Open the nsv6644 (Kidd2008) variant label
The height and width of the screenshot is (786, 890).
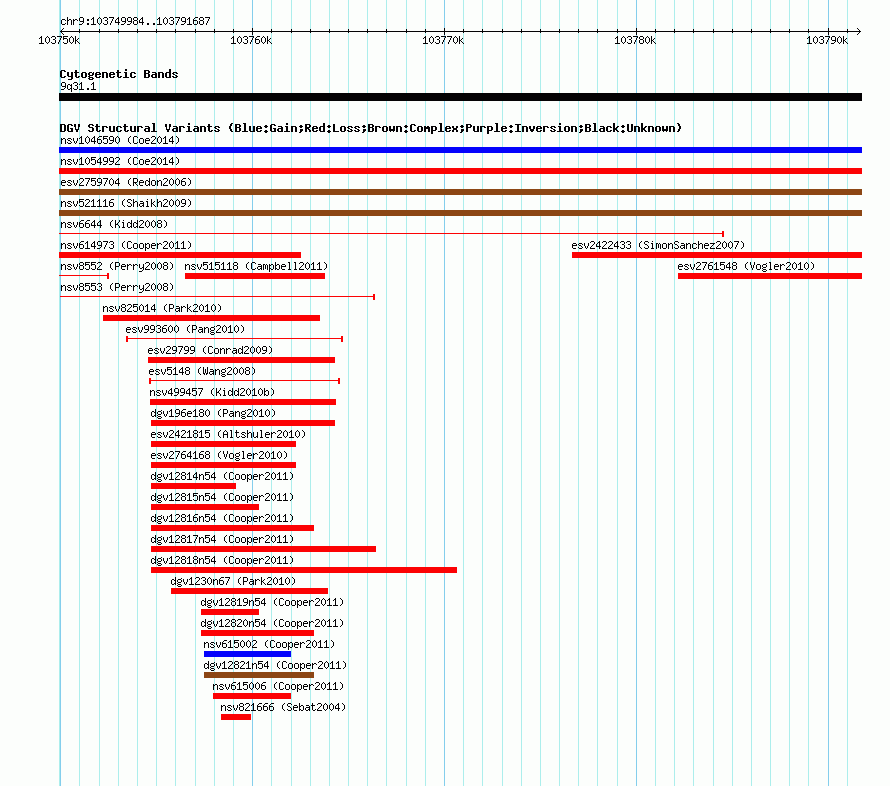[x=114, y=224]
